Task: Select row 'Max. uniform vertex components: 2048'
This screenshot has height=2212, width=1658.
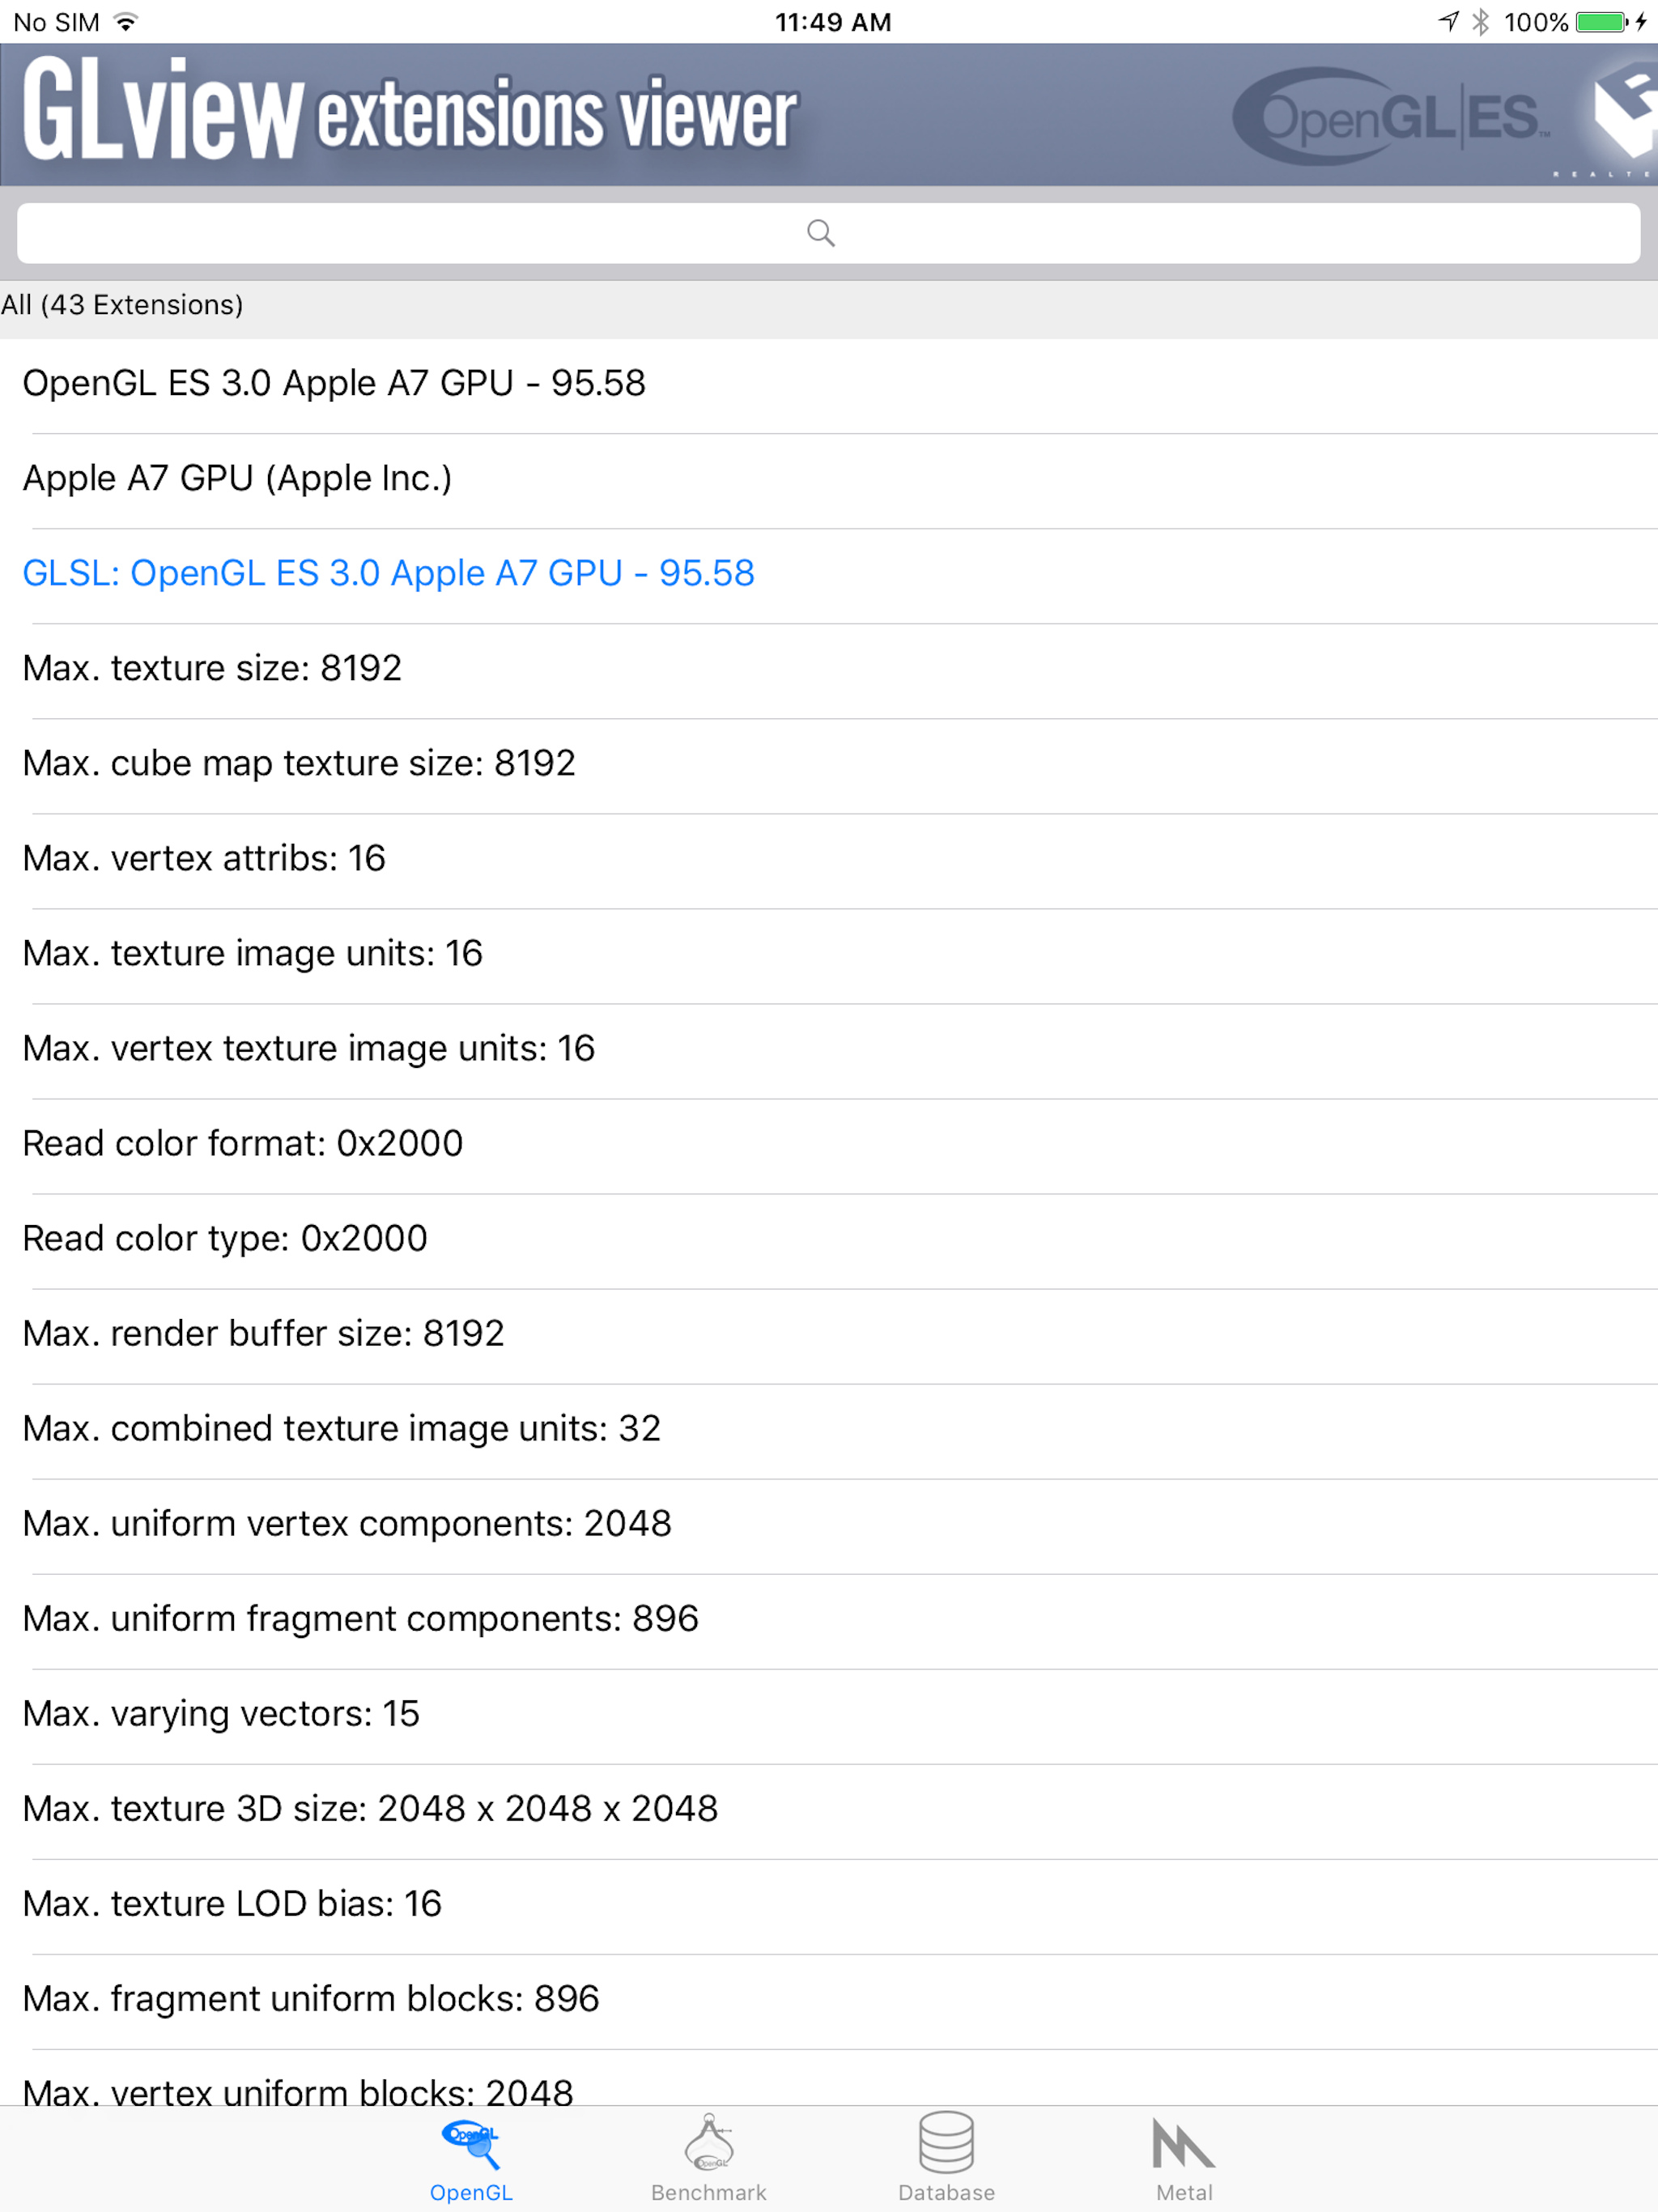Action: pos(829,1526)
